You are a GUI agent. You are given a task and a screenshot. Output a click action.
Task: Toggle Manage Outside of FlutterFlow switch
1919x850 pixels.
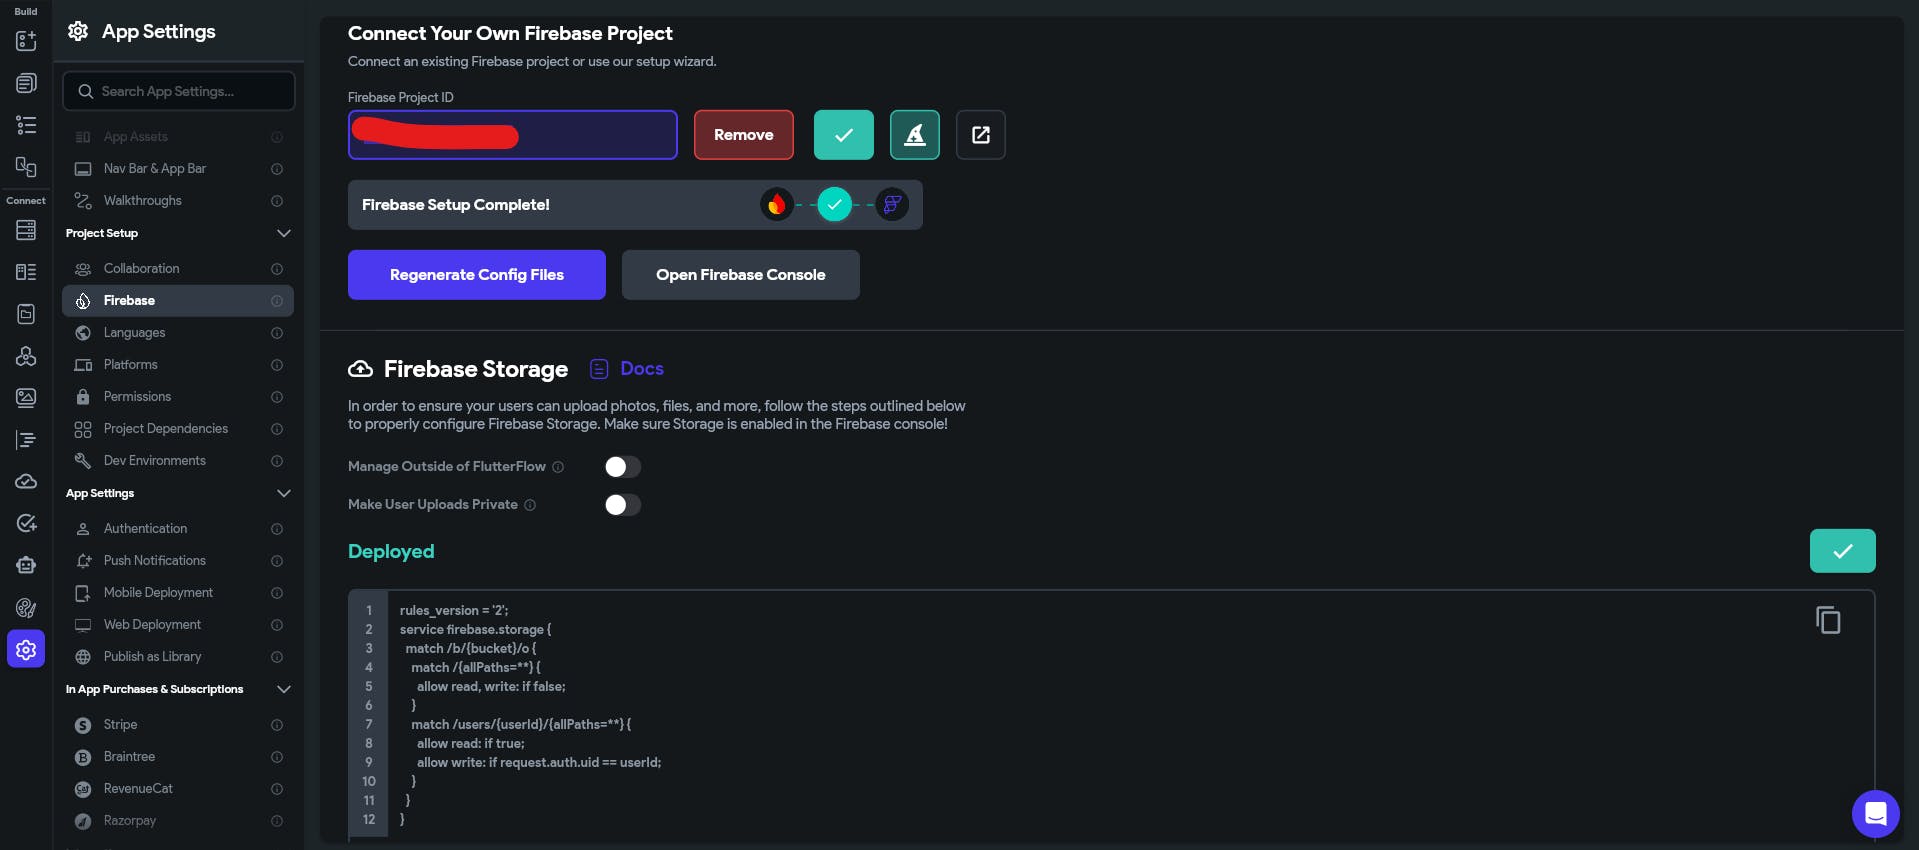click(x=623, y=467)
